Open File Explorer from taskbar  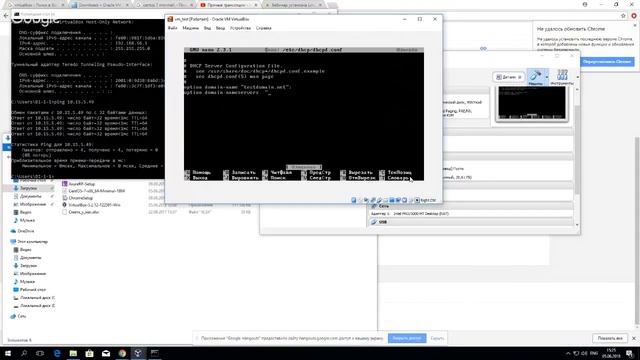73,353
